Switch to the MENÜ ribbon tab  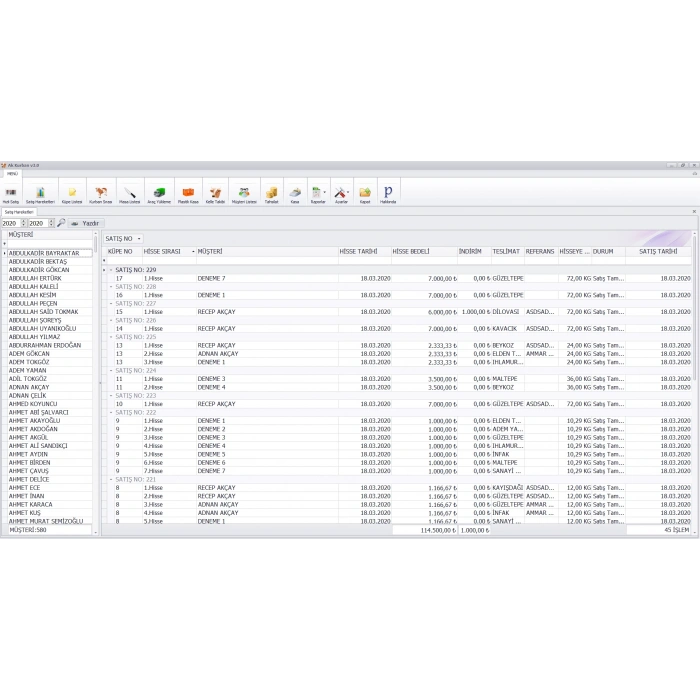point(12,173)
